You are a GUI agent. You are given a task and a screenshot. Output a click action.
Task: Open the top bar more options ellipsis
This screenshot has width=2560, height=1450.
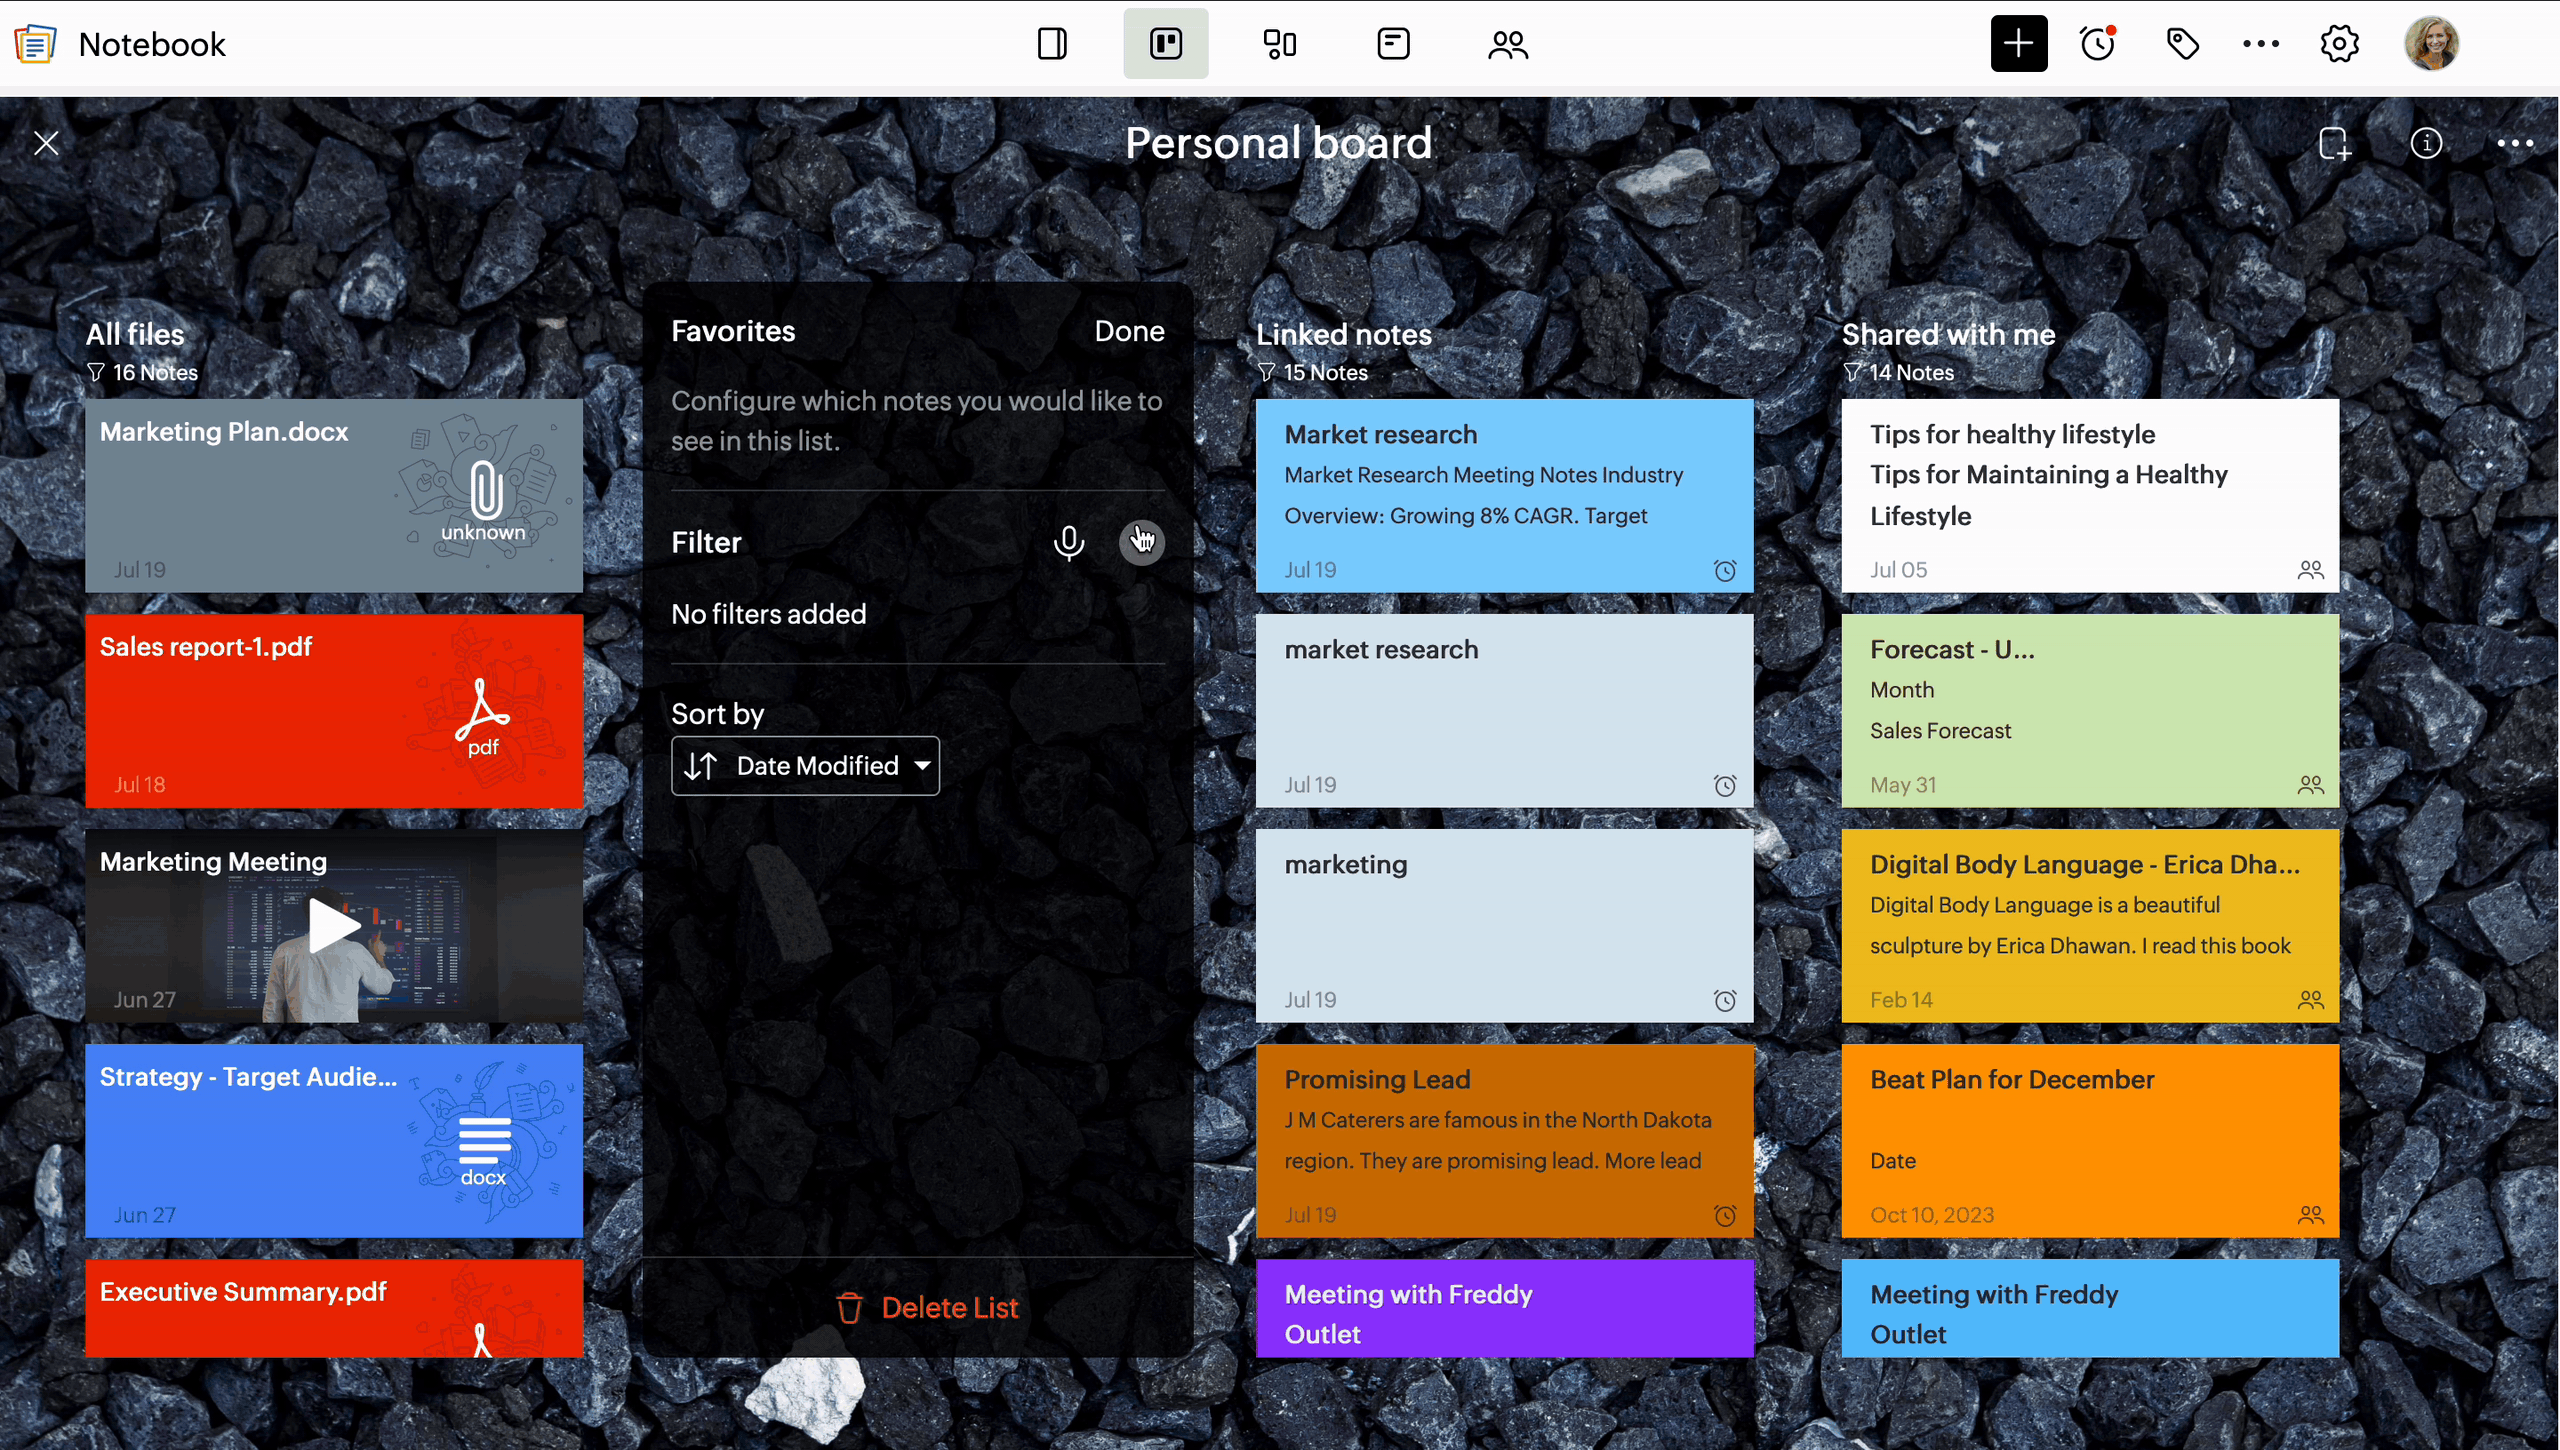(x=2260, y=44)
